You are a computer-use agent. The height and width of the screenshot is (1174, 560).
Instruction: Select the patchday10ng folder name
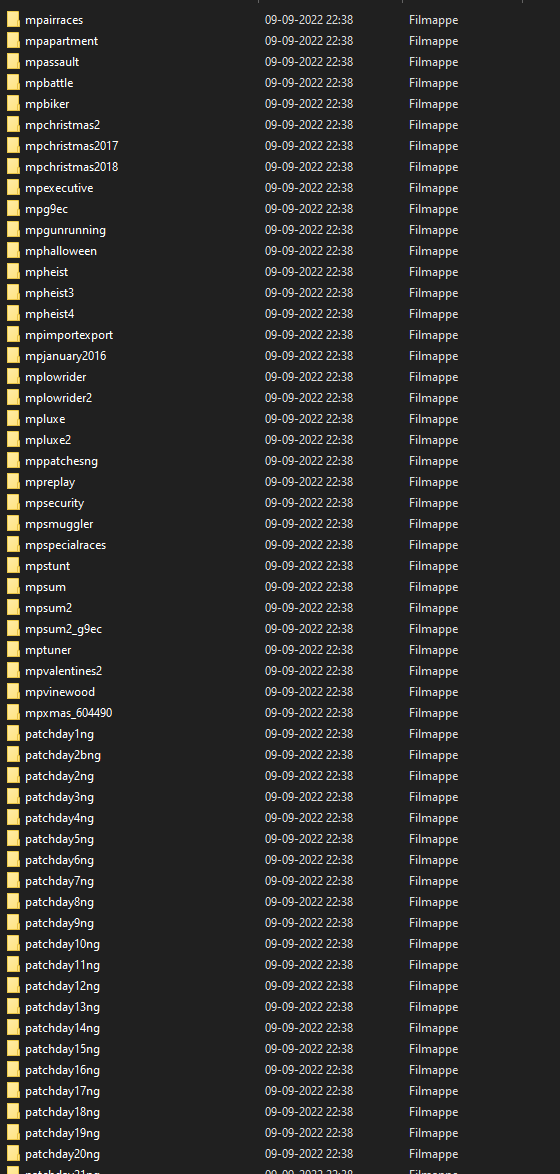coord(62,943)
